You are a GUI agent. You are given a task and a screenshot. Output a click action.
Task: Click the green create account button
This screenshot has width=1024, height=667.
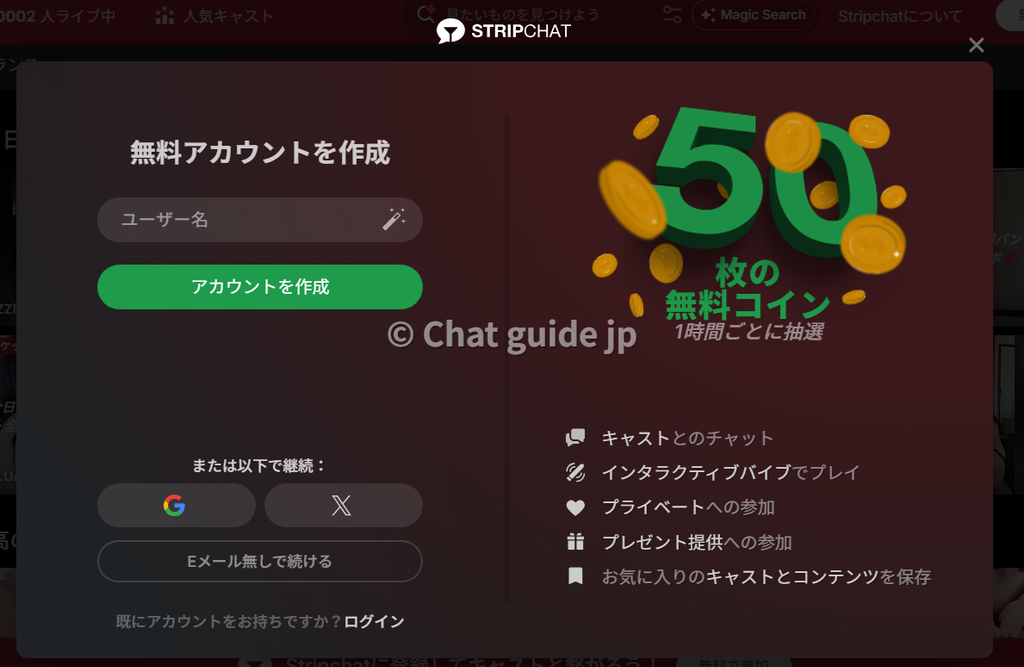click(260, 287)
